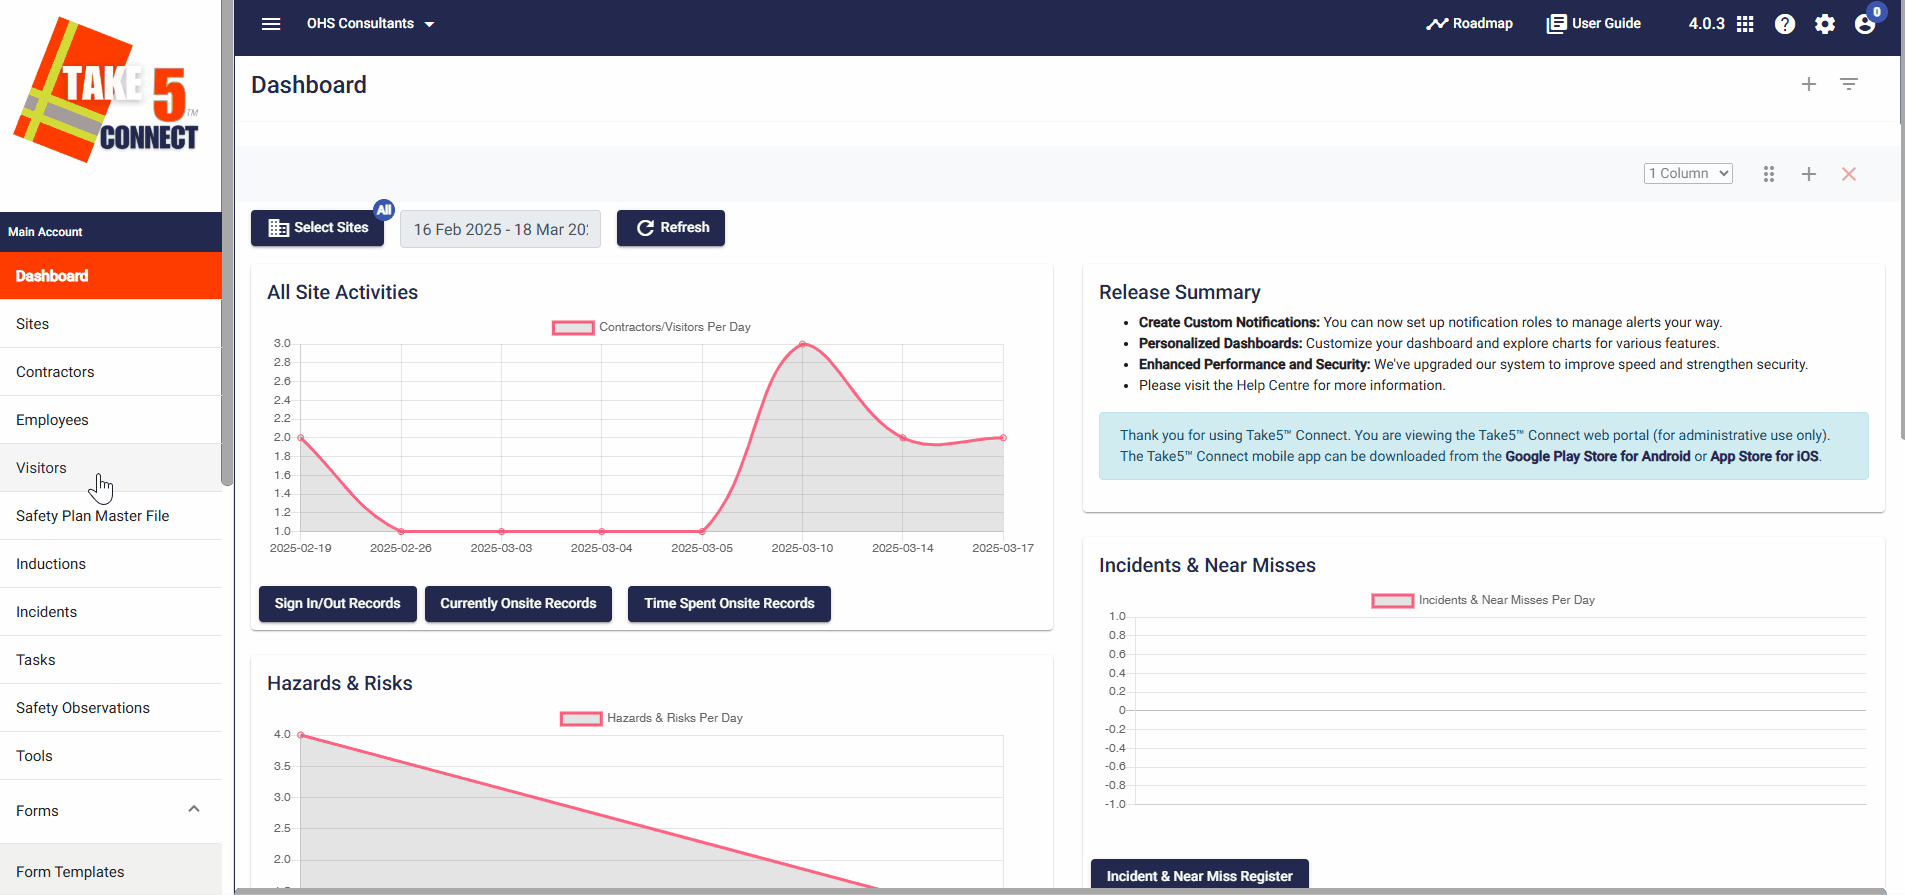The width and height of the screenshot is (1905, 895).
Task: Click App Store for iOS link
Action: coord(1764,456)
